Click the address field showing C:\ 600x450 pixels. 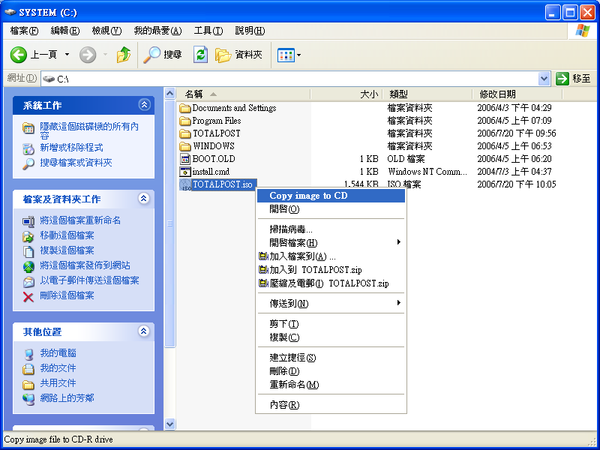point(289,79)
